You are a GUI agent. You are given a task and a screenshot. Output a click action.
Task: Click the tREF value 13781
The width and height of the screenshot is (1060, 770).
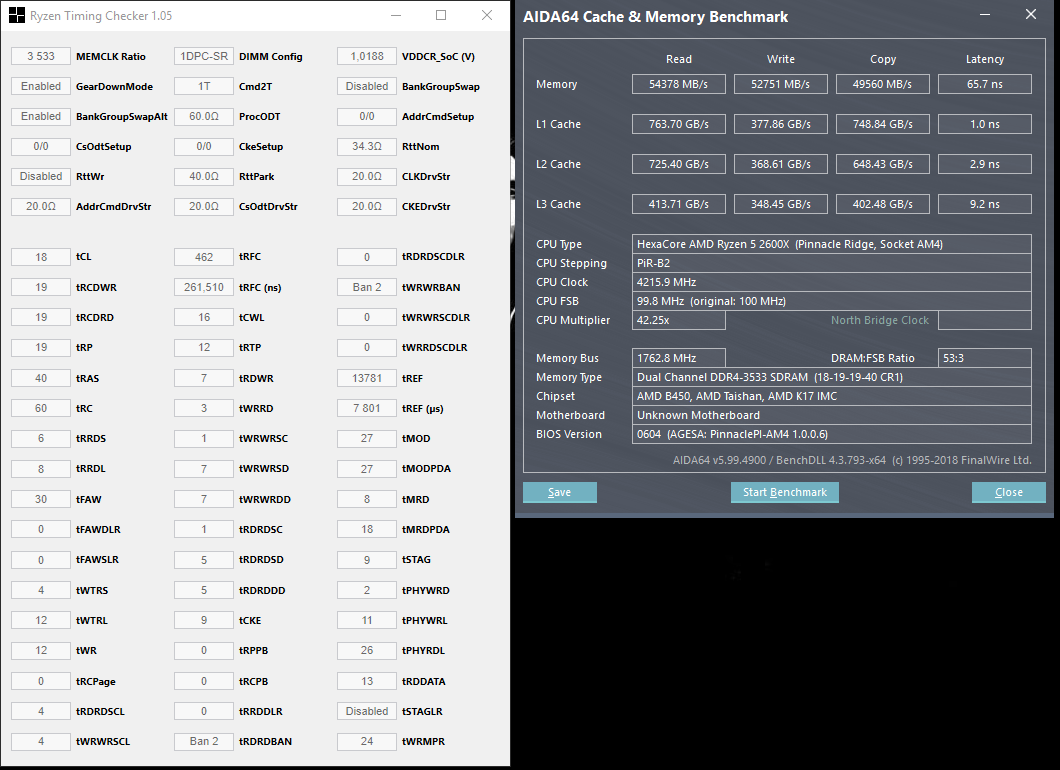point(366,378)
